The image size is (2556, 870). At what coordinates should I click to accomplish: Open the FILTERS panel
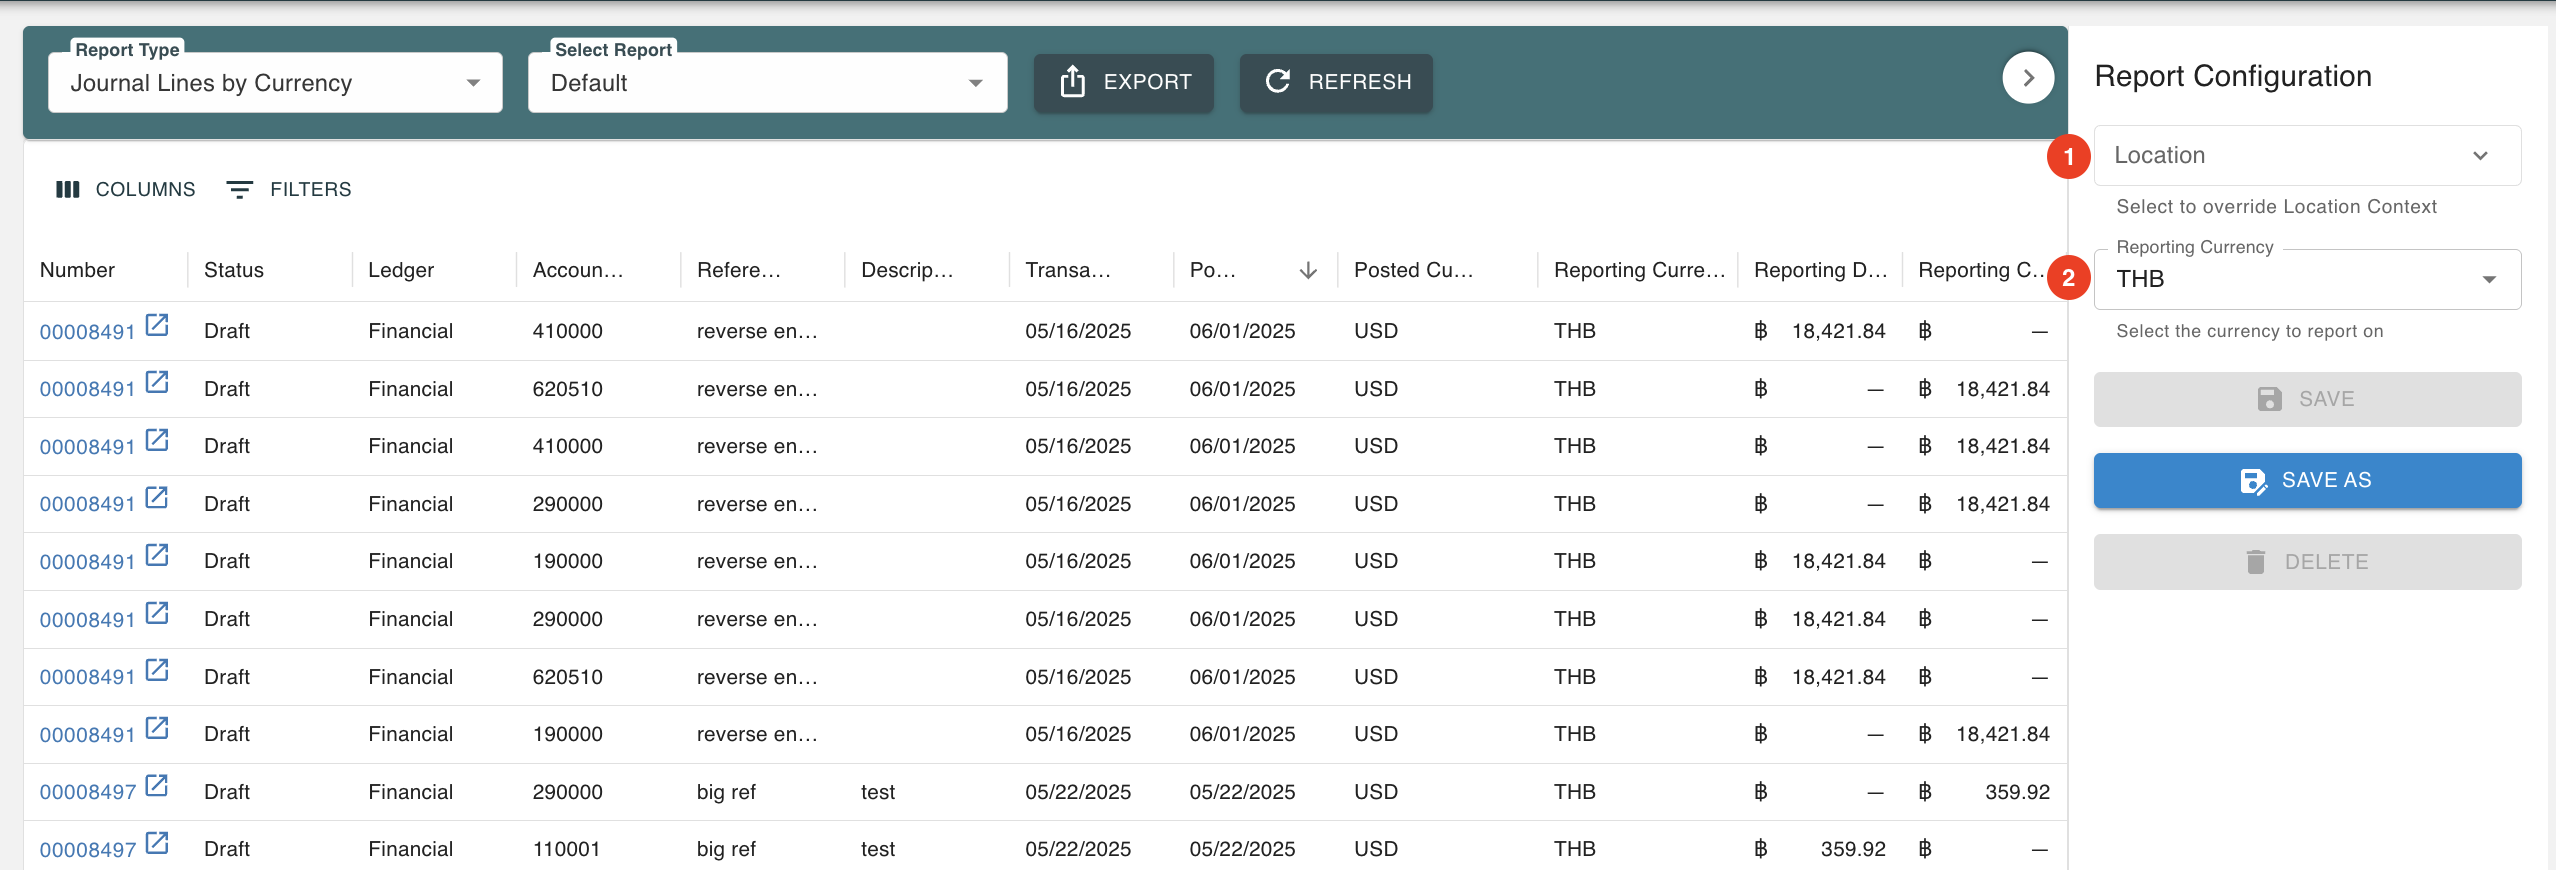289,189
